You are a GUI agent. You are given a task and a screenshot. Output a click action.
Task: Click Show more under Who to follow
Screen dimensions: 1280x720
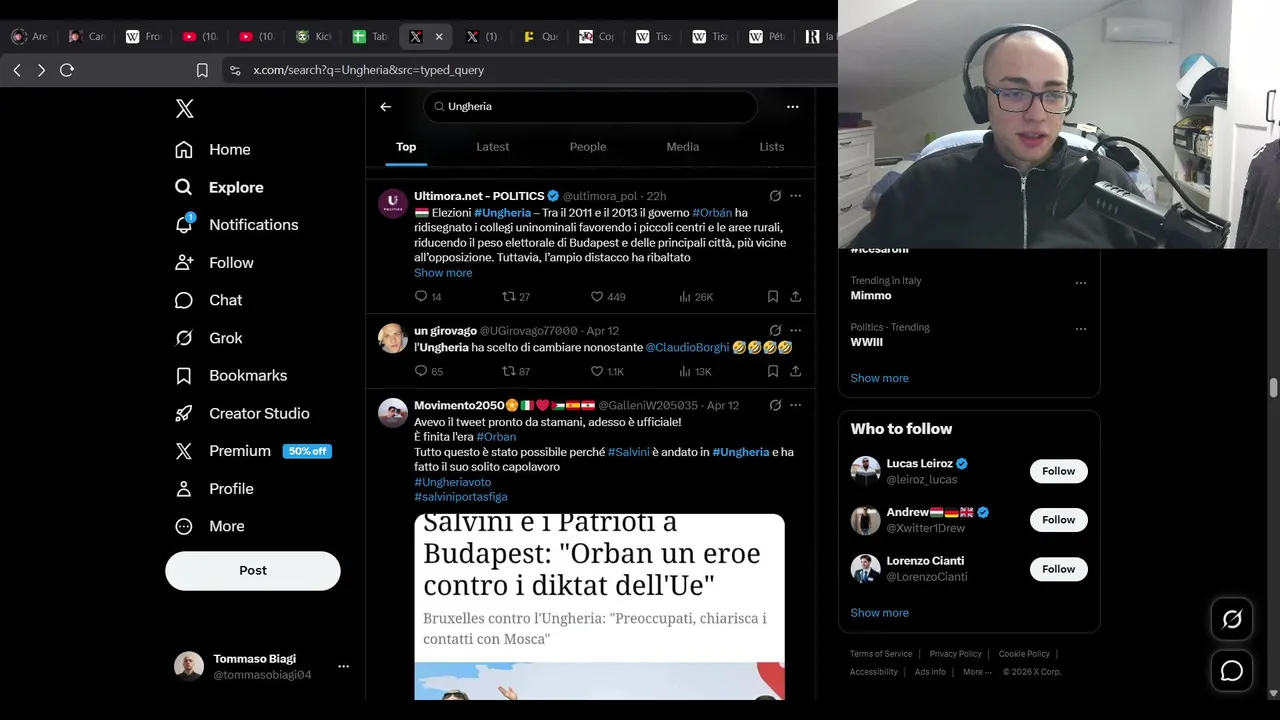[x=879, y=613]
